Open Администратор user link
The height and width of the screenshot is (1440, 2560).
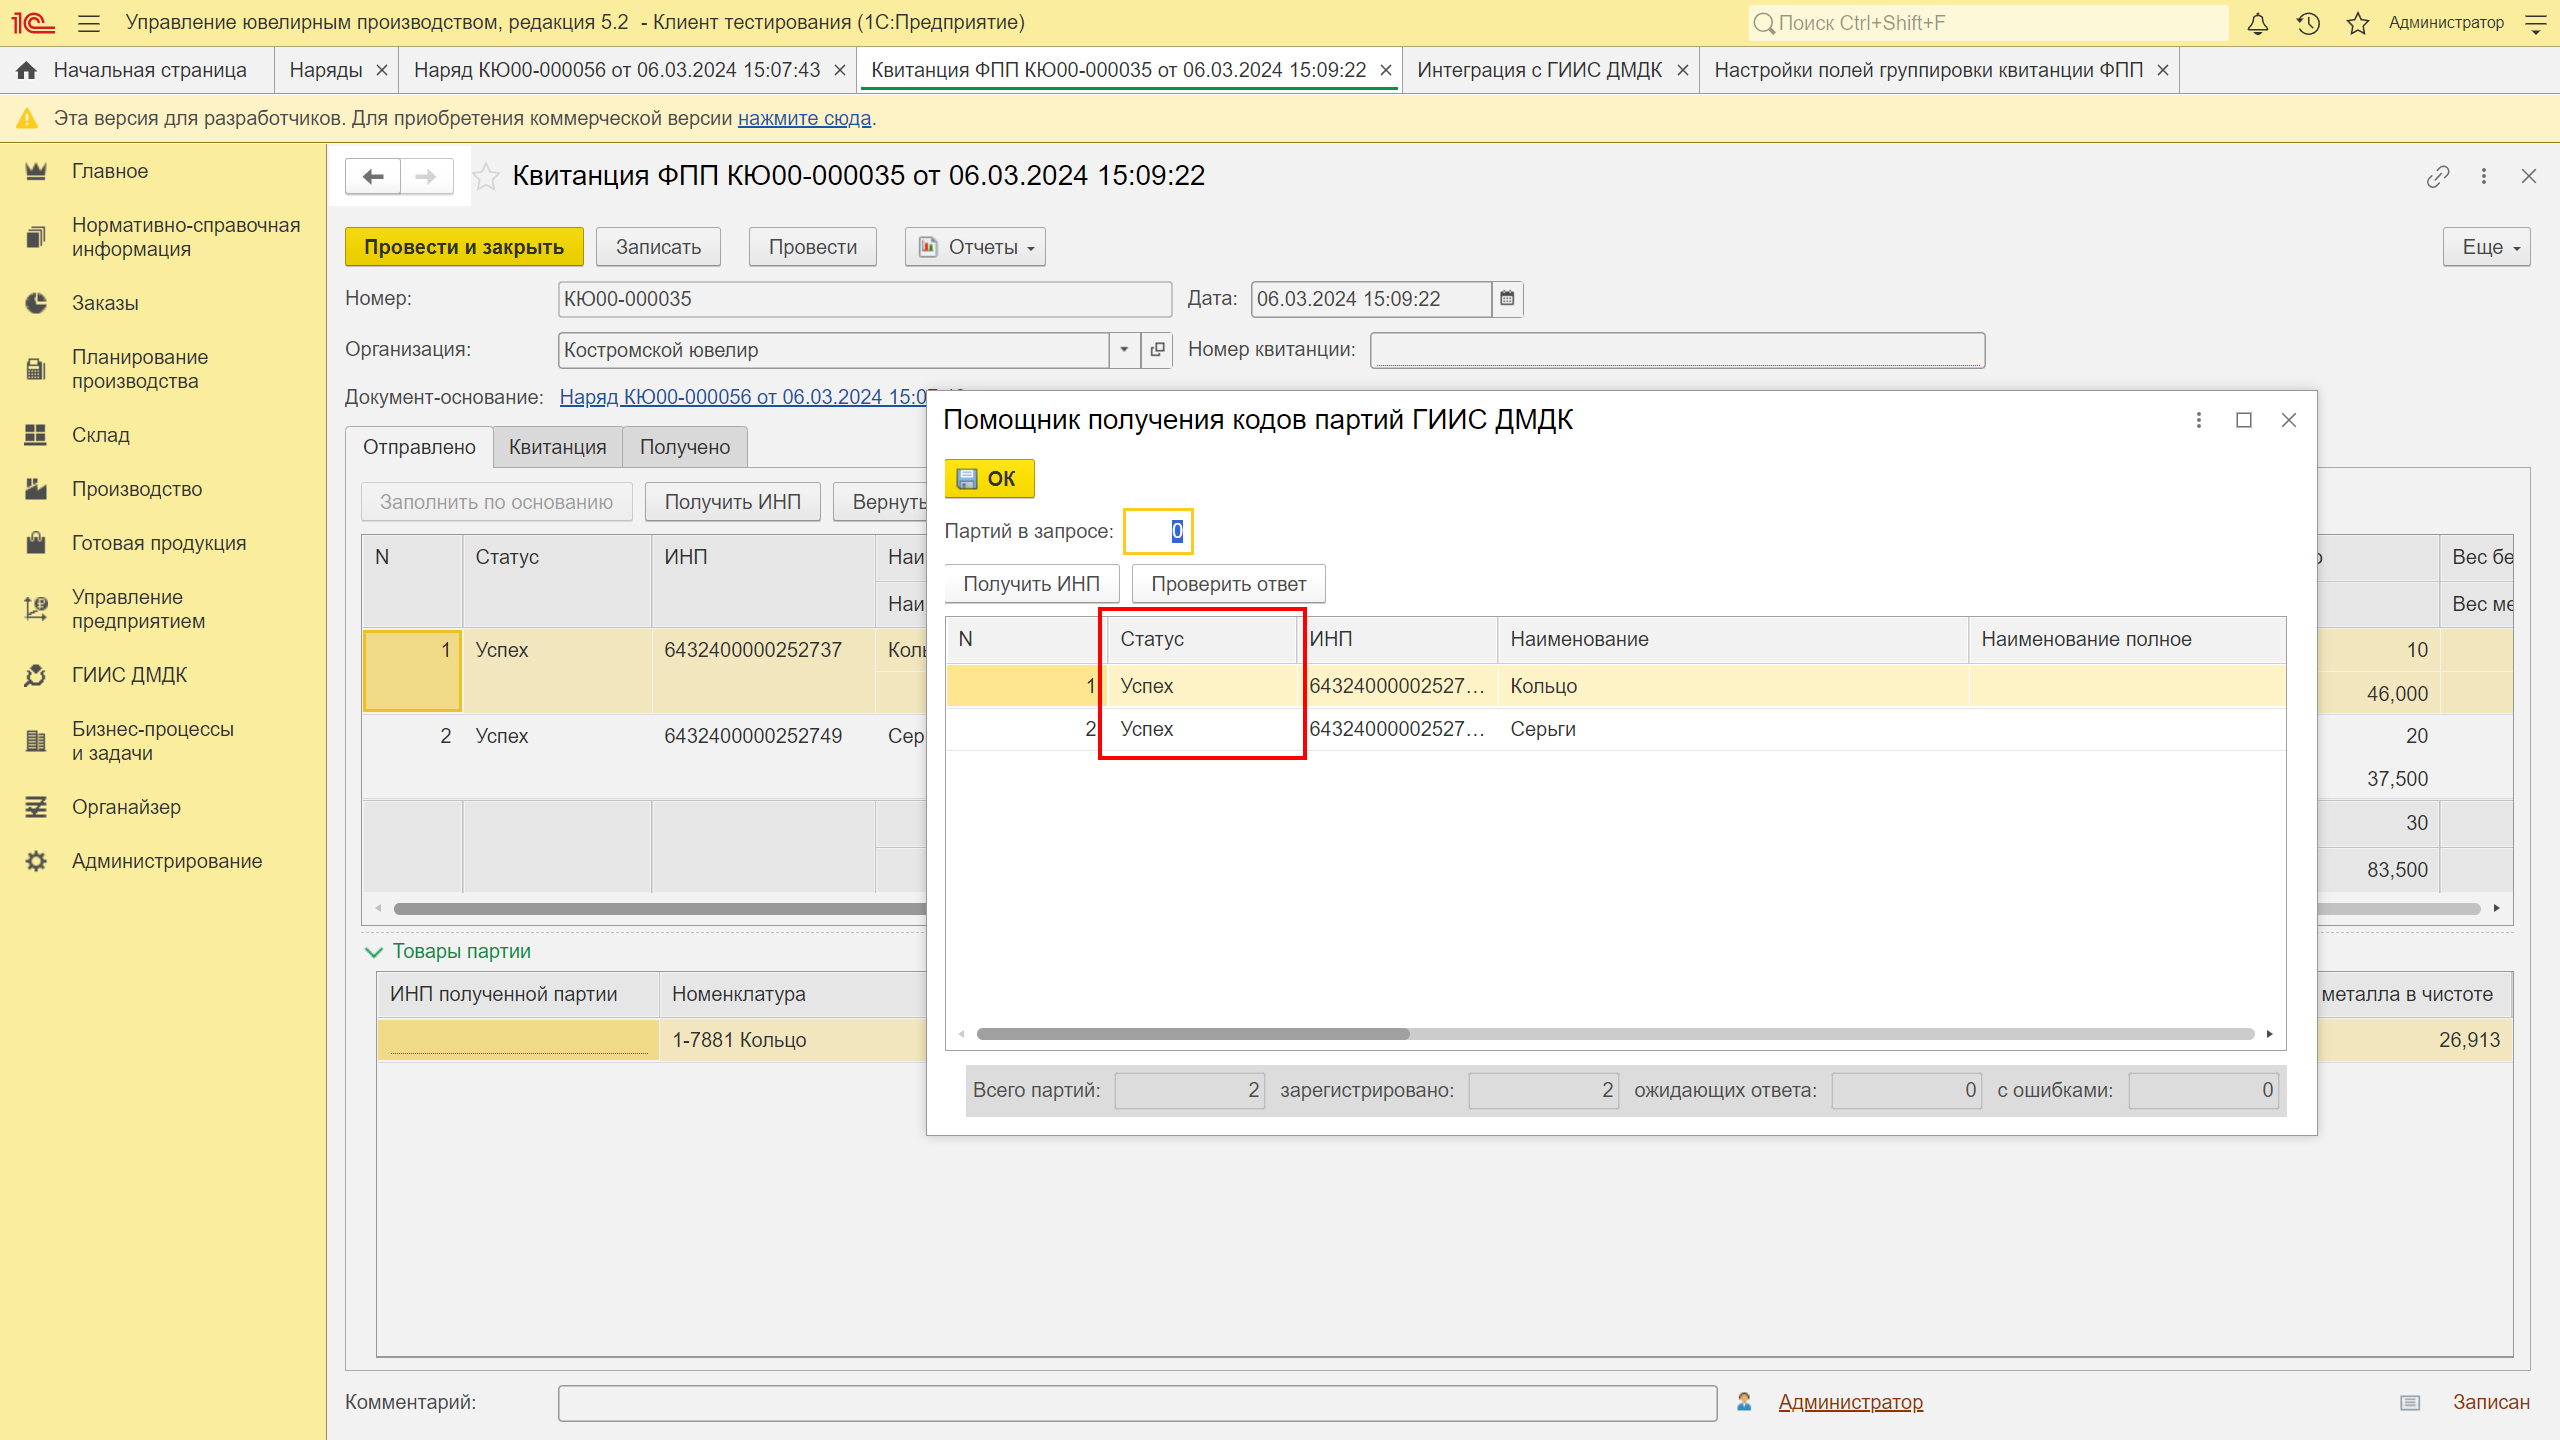coord(1850,1402)
